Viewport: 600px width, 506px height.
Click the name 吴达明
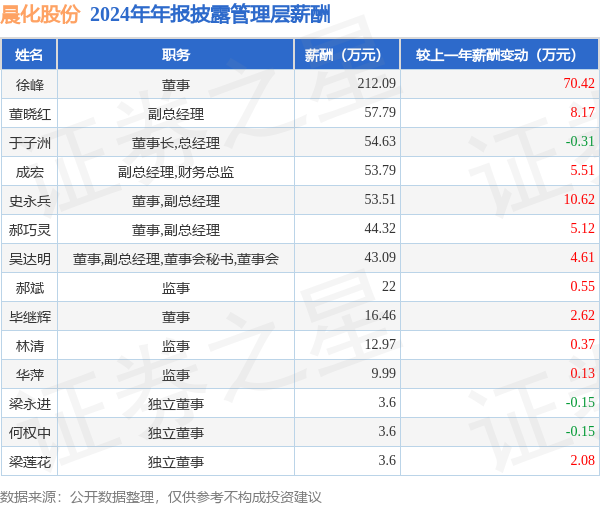[29, 259]
